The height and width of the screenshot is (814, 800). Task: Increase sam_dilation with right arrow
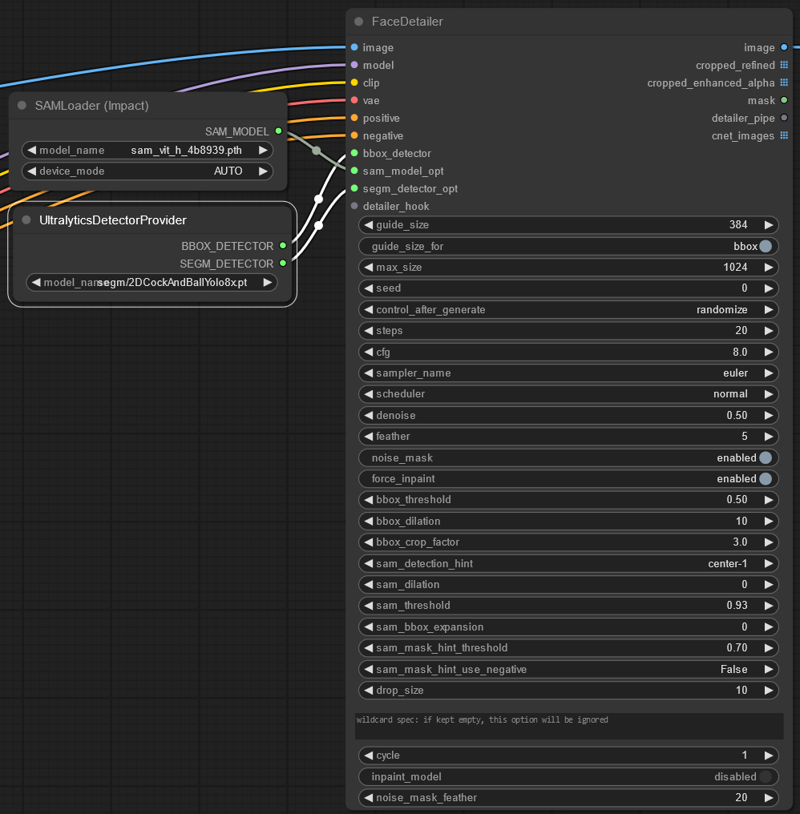point(768,585)
